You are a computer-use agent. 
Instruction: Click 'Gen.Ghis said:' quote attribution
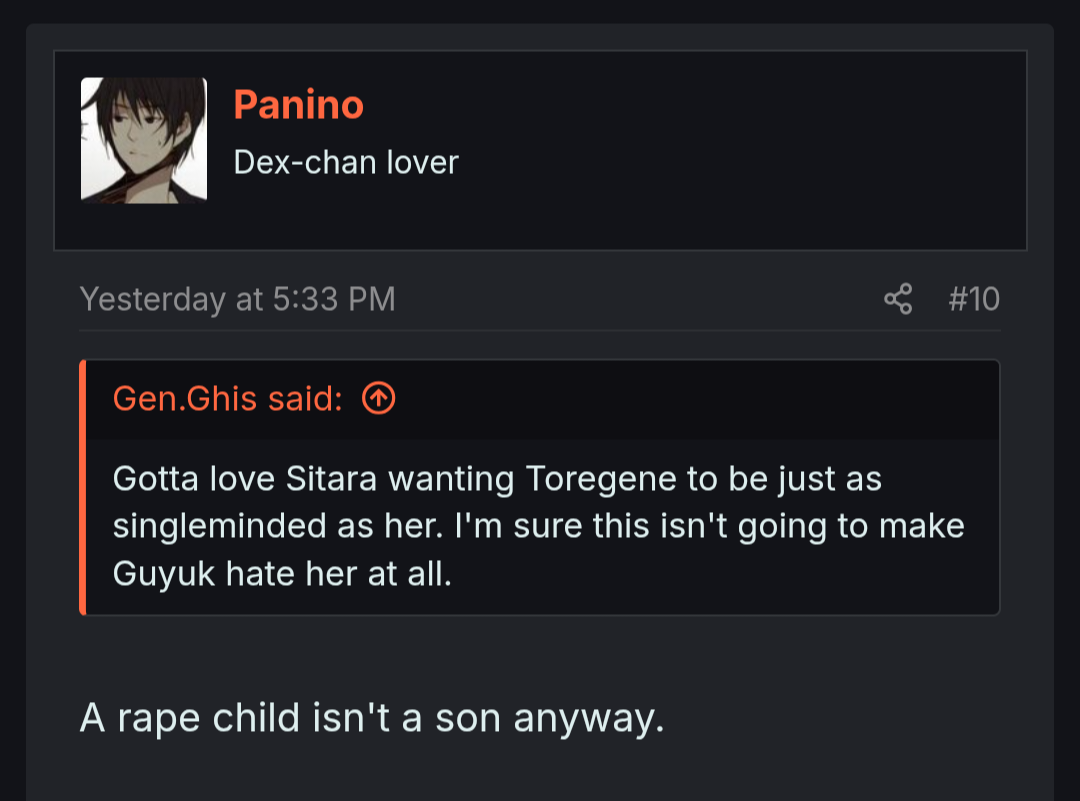pyautogui.click(x=228, y=398)
